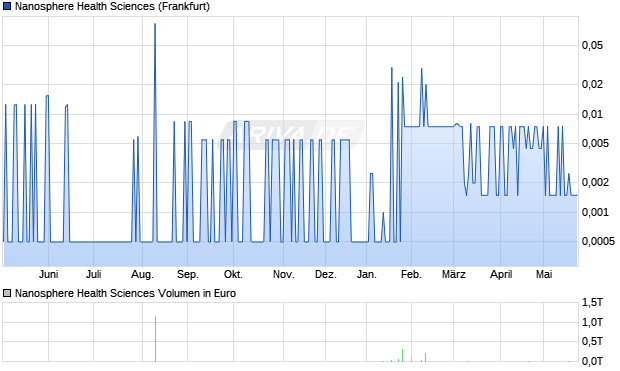Click the 'Feb.' month label
Image resolution: width=620 pixels, height=371 pixels.
[x=411, y=274]
